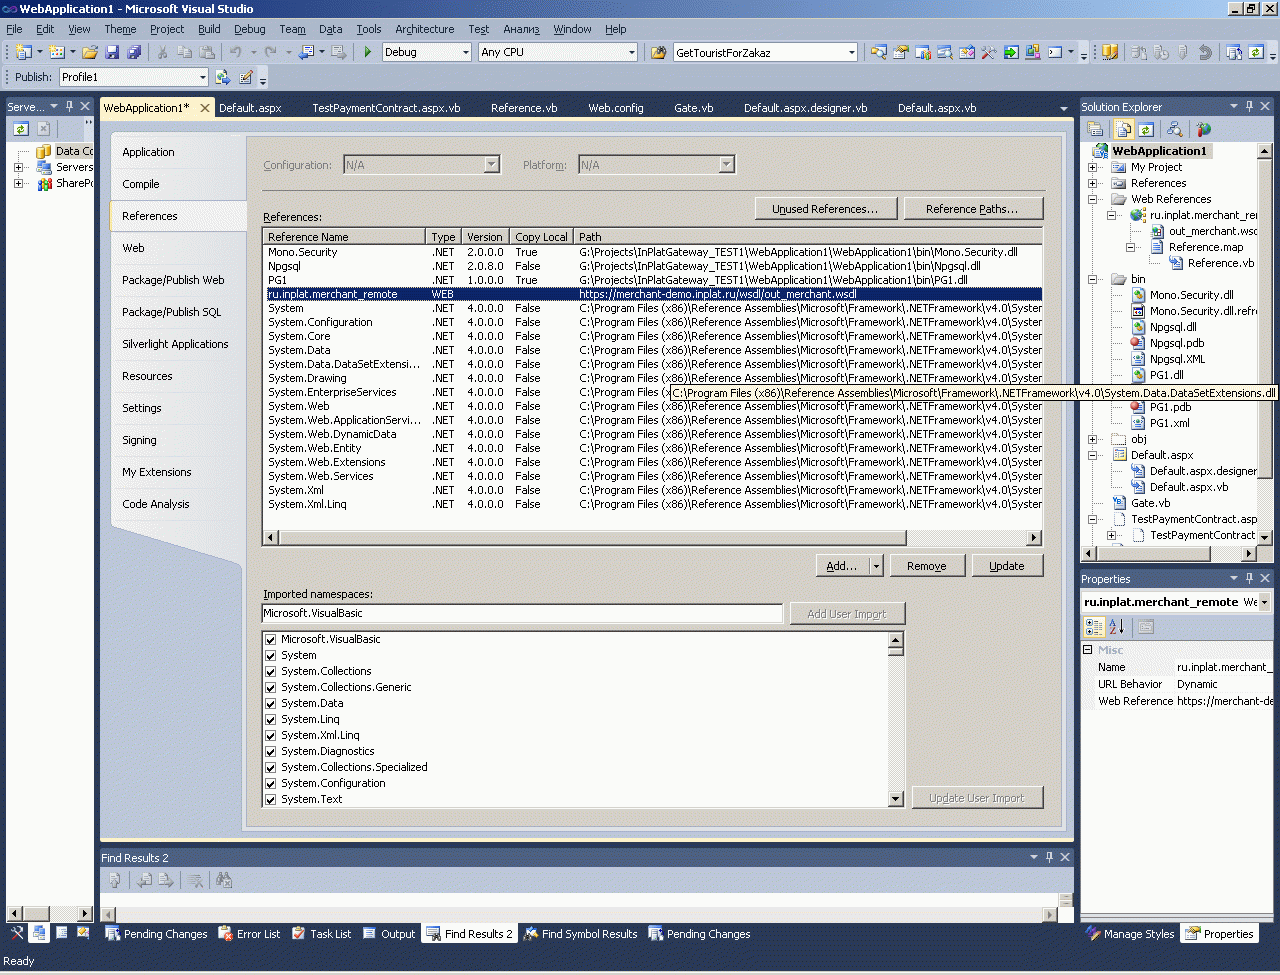The height and width of the screenshot is (975, 1280).
Task: Uncheck the Microsoft.VisualBasic namespace checkbox
Action: pyautogui.click(x=270, y=640)
